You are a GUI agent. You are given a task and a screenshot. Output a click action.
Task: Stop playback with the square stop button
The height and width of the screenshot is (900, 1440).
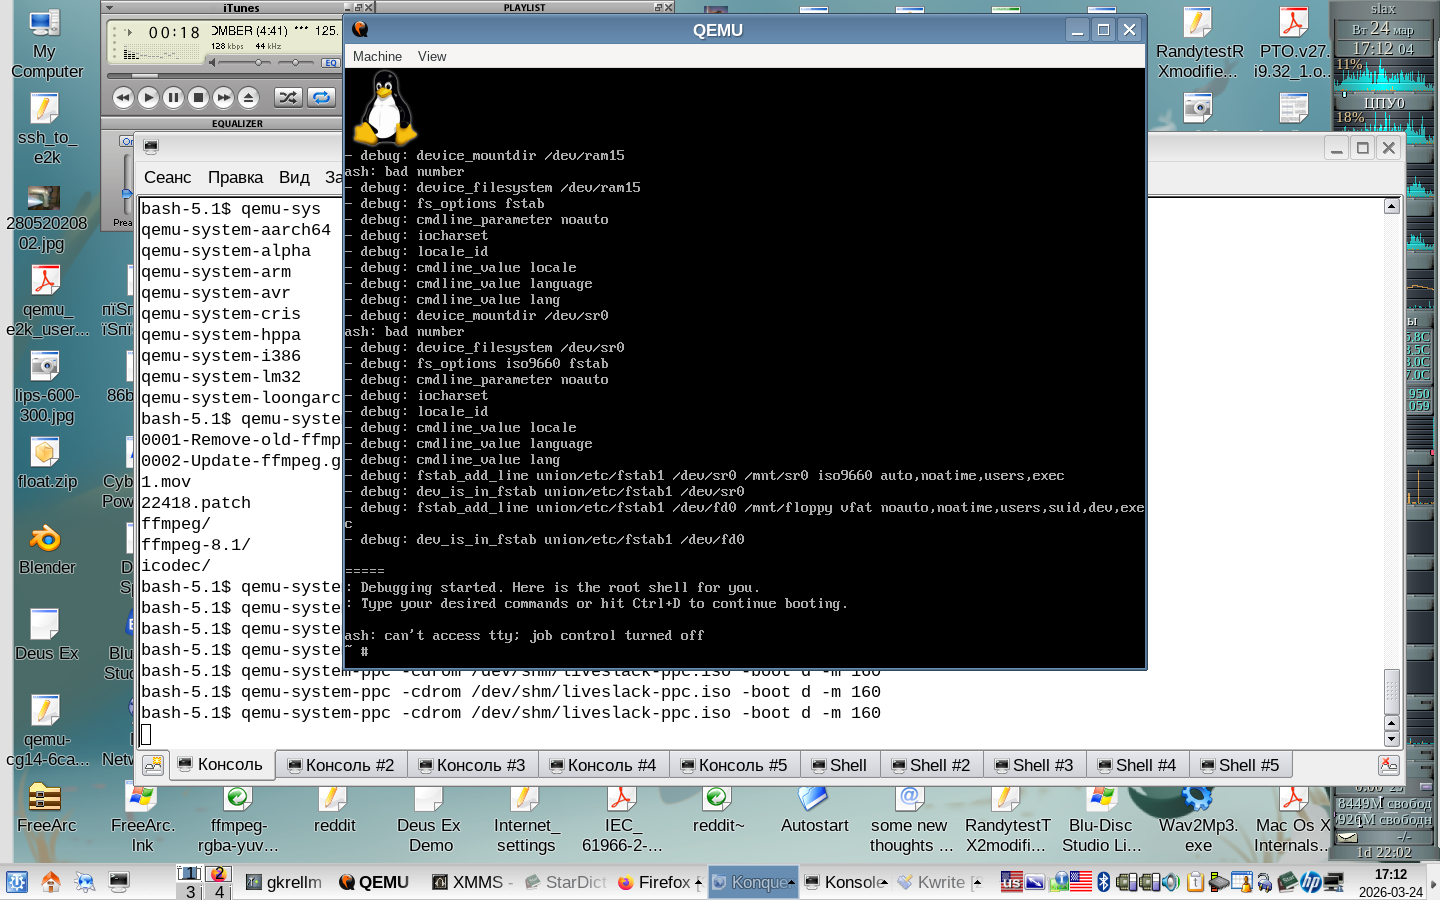click(198, 97)
